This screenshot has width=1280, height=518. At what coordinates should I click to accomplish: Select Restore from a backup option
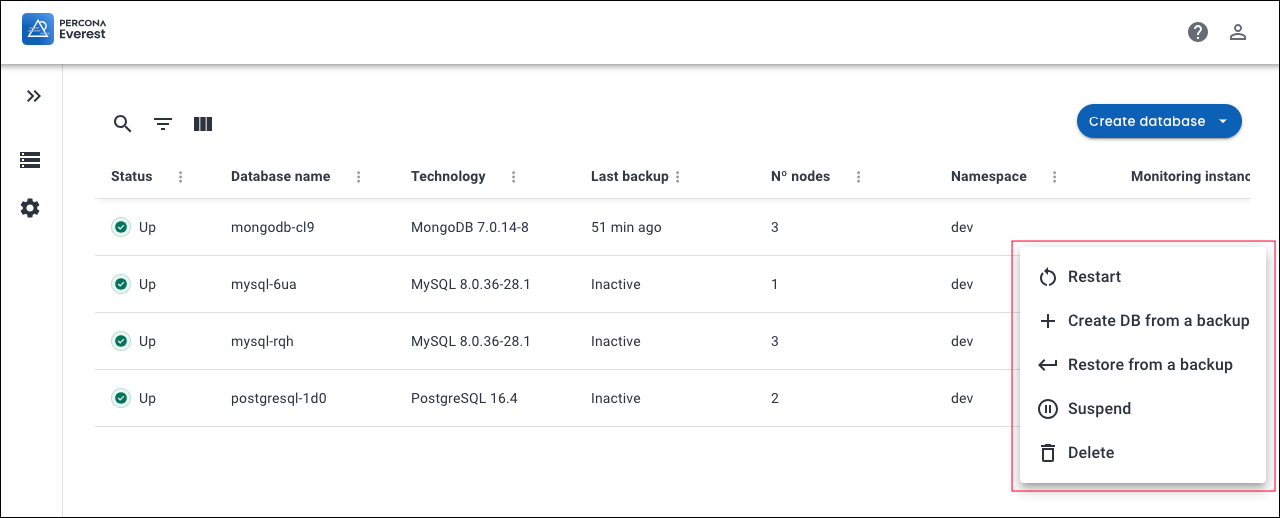coord(1150,365)
